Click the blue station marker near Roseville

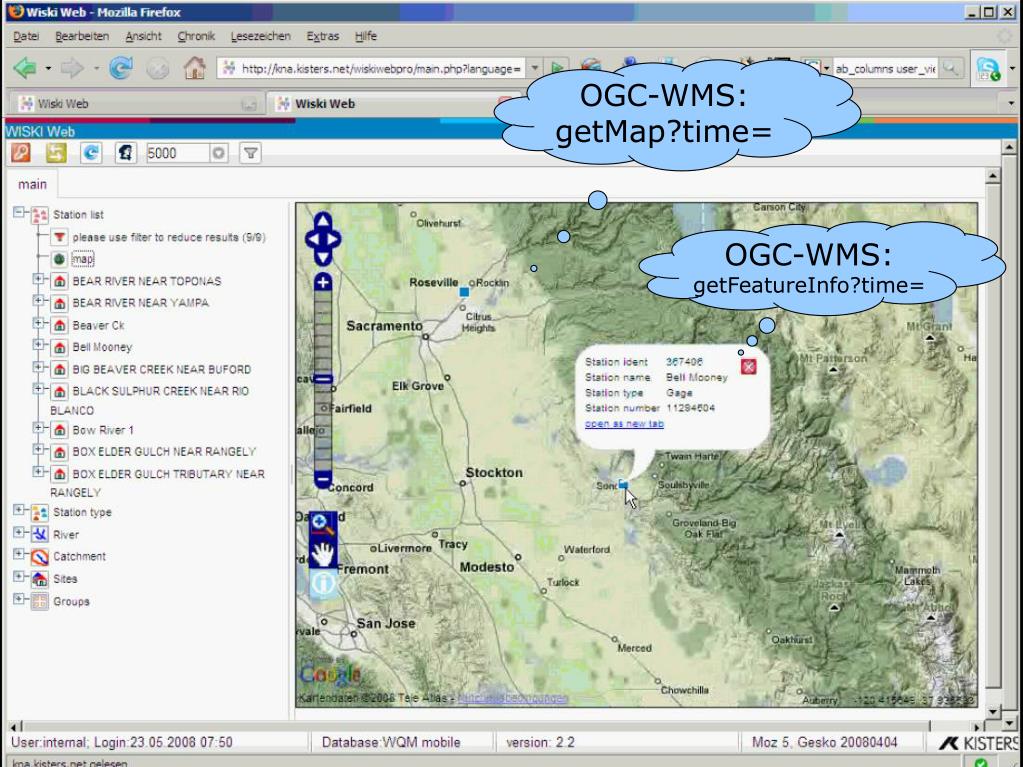464,292
